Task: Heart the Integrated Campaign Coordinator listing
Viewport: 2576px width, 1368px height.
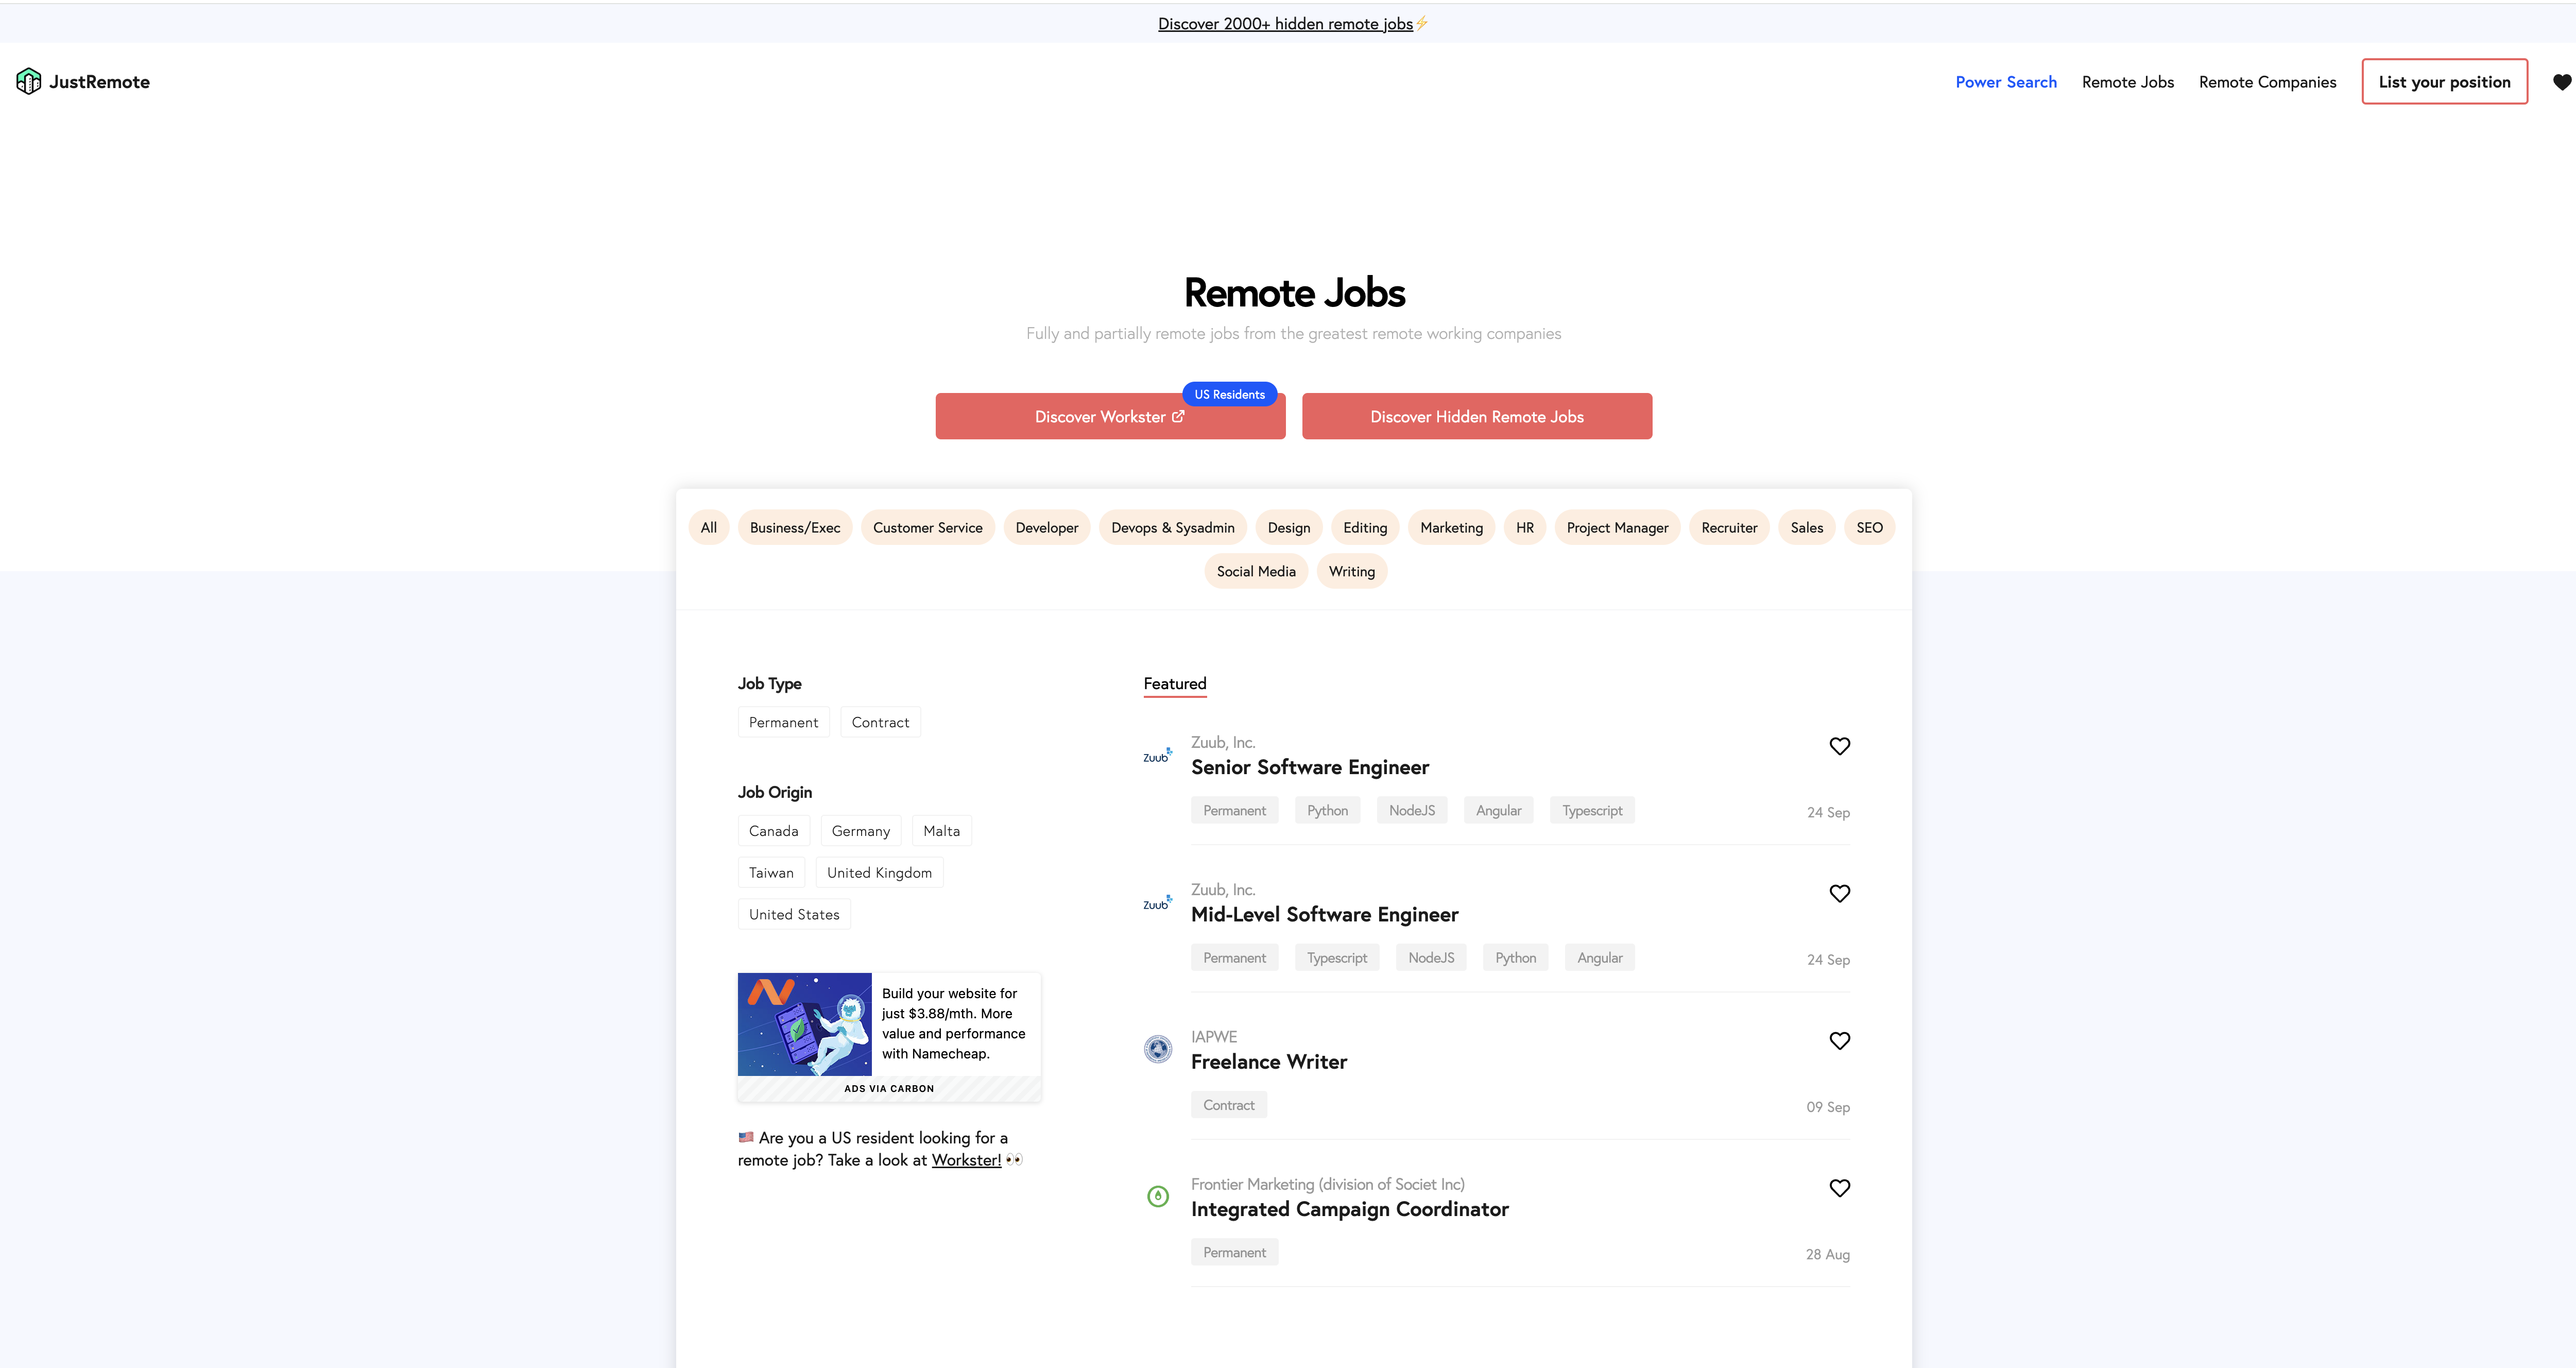Action: (x=1839, y=1188)
